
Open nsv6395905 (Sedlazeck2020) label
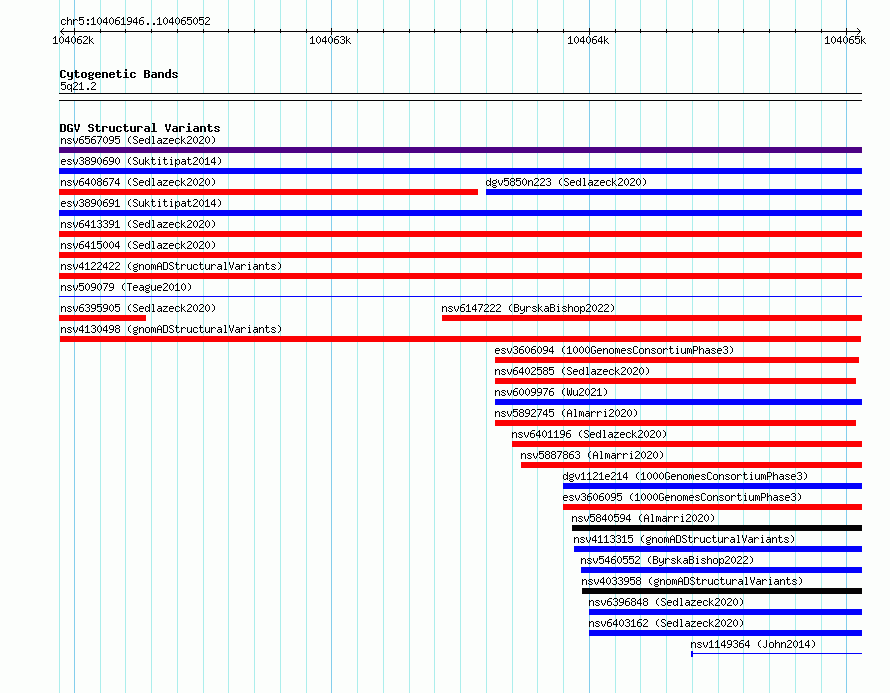click(x=138, y=308)
